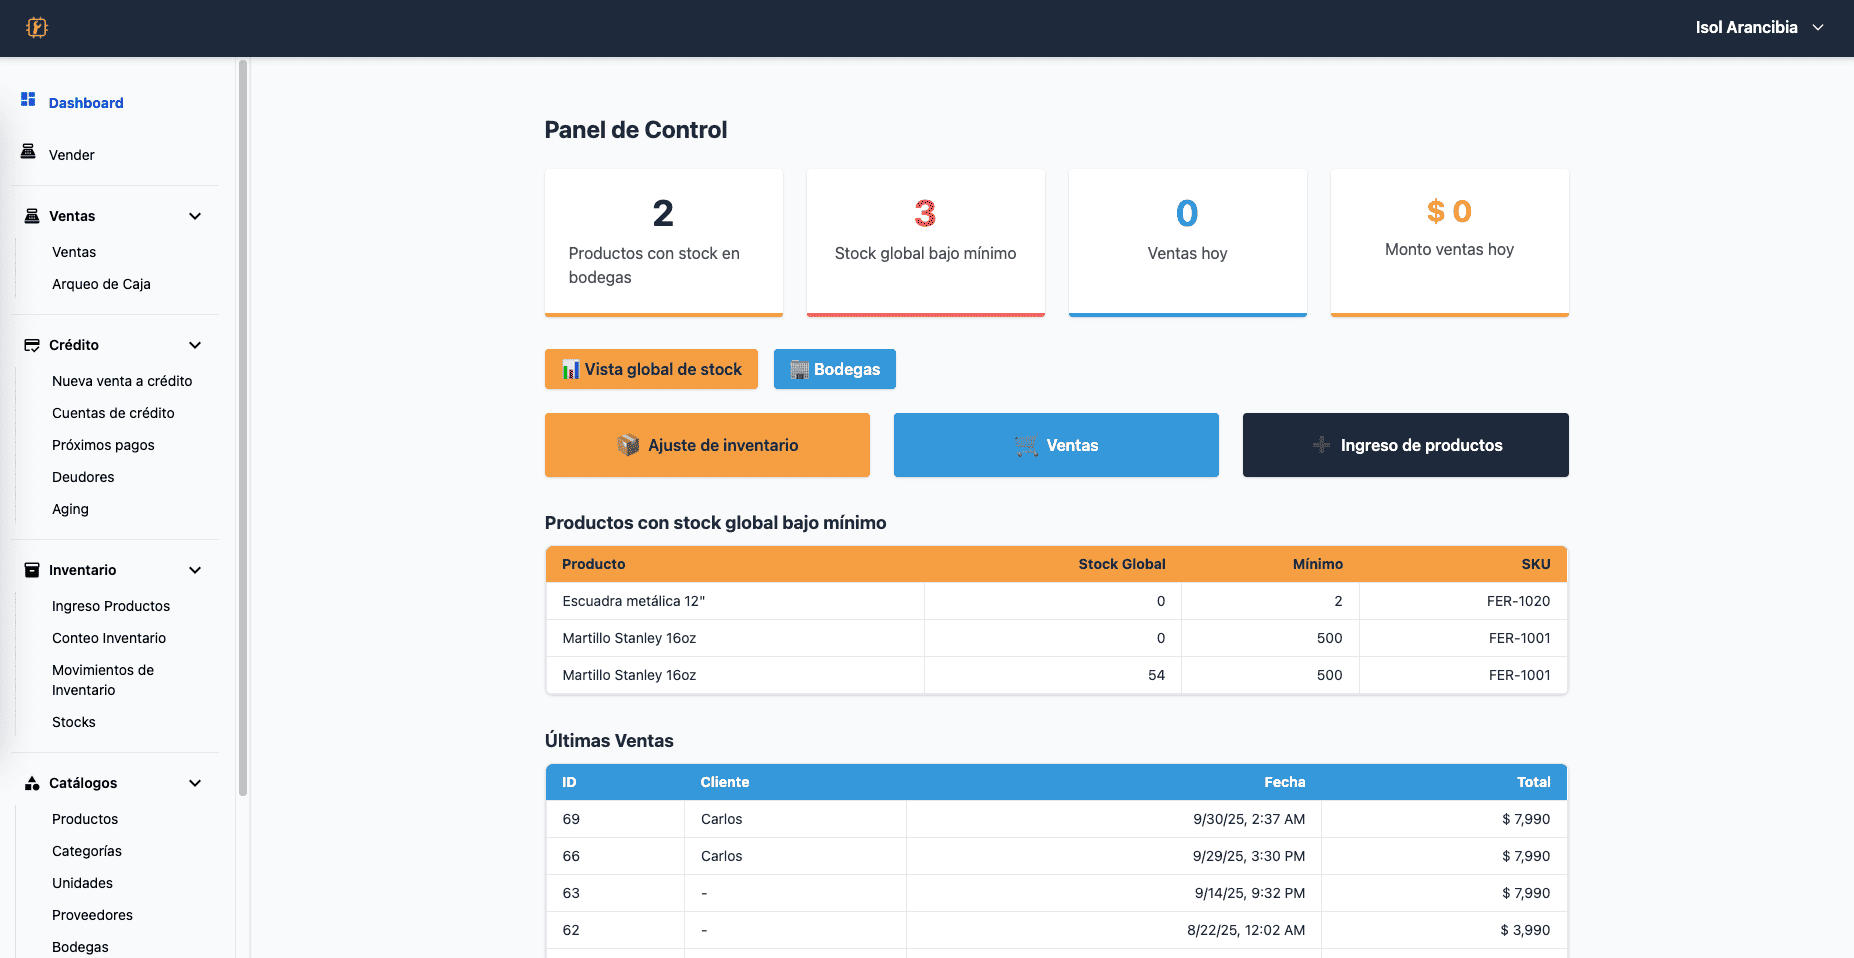
Task: Click the plus icon on Ingreso de productos
Action: tap(1322, 444)
